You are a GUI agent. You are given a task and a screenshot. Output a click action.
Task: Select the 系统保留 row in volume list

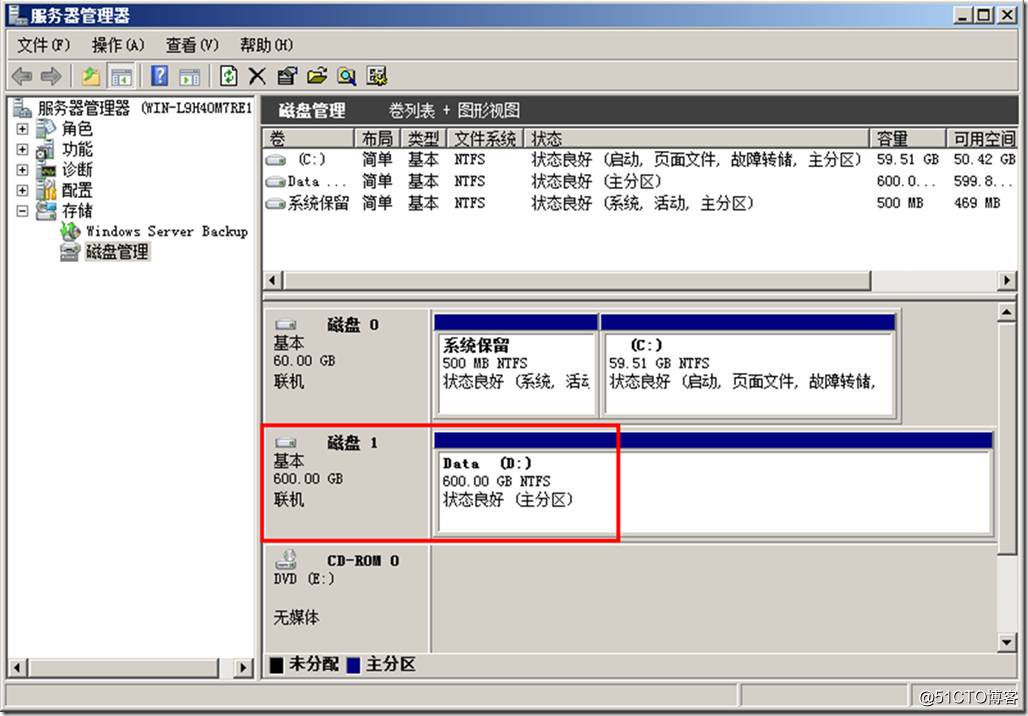pos(318,203)
